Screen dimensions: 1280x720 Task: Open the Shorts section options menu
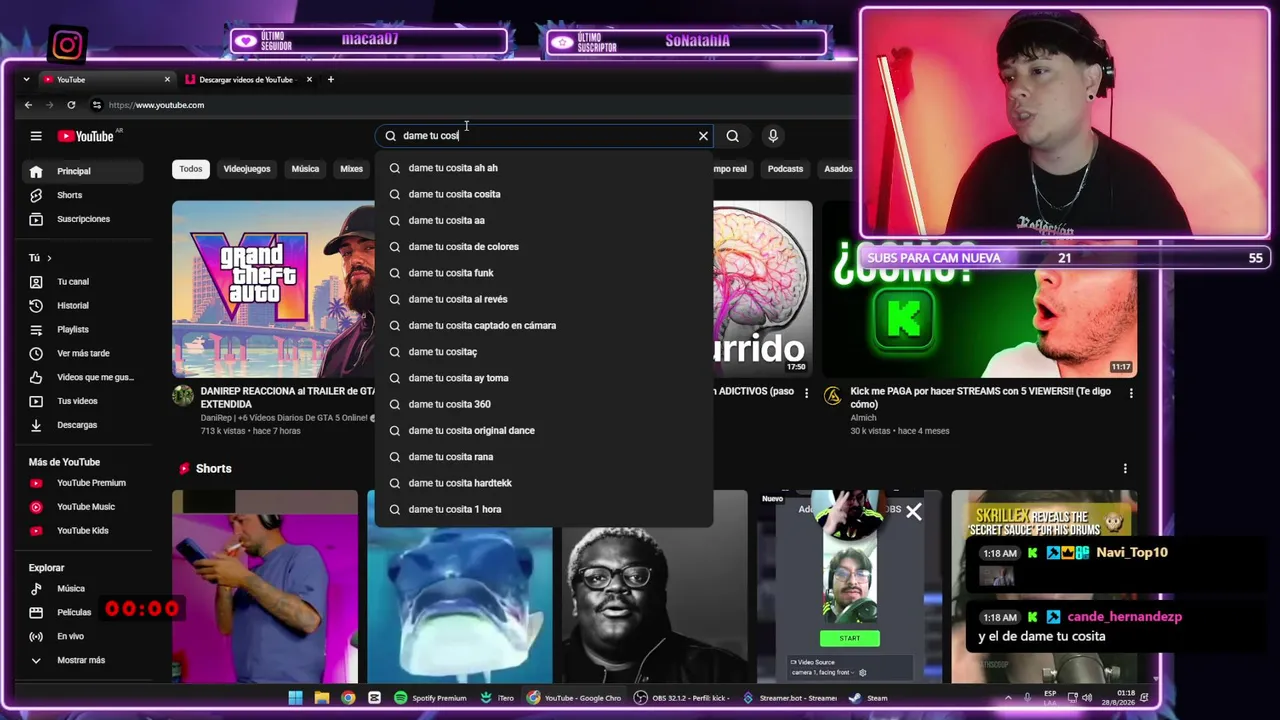point(1125,469)
